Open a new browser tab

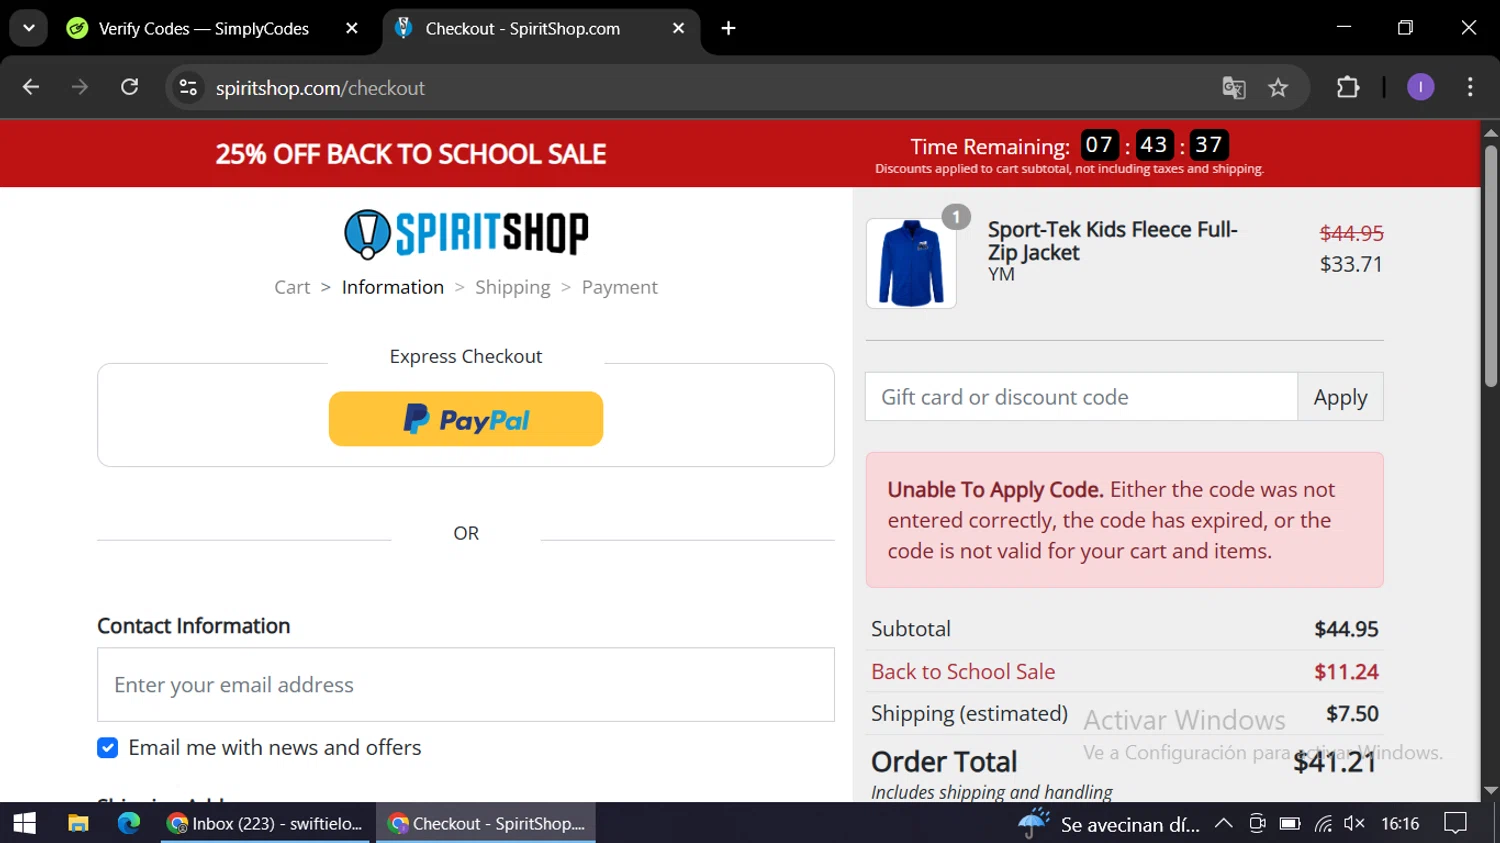pyautogui.click(x=728, y=28)
